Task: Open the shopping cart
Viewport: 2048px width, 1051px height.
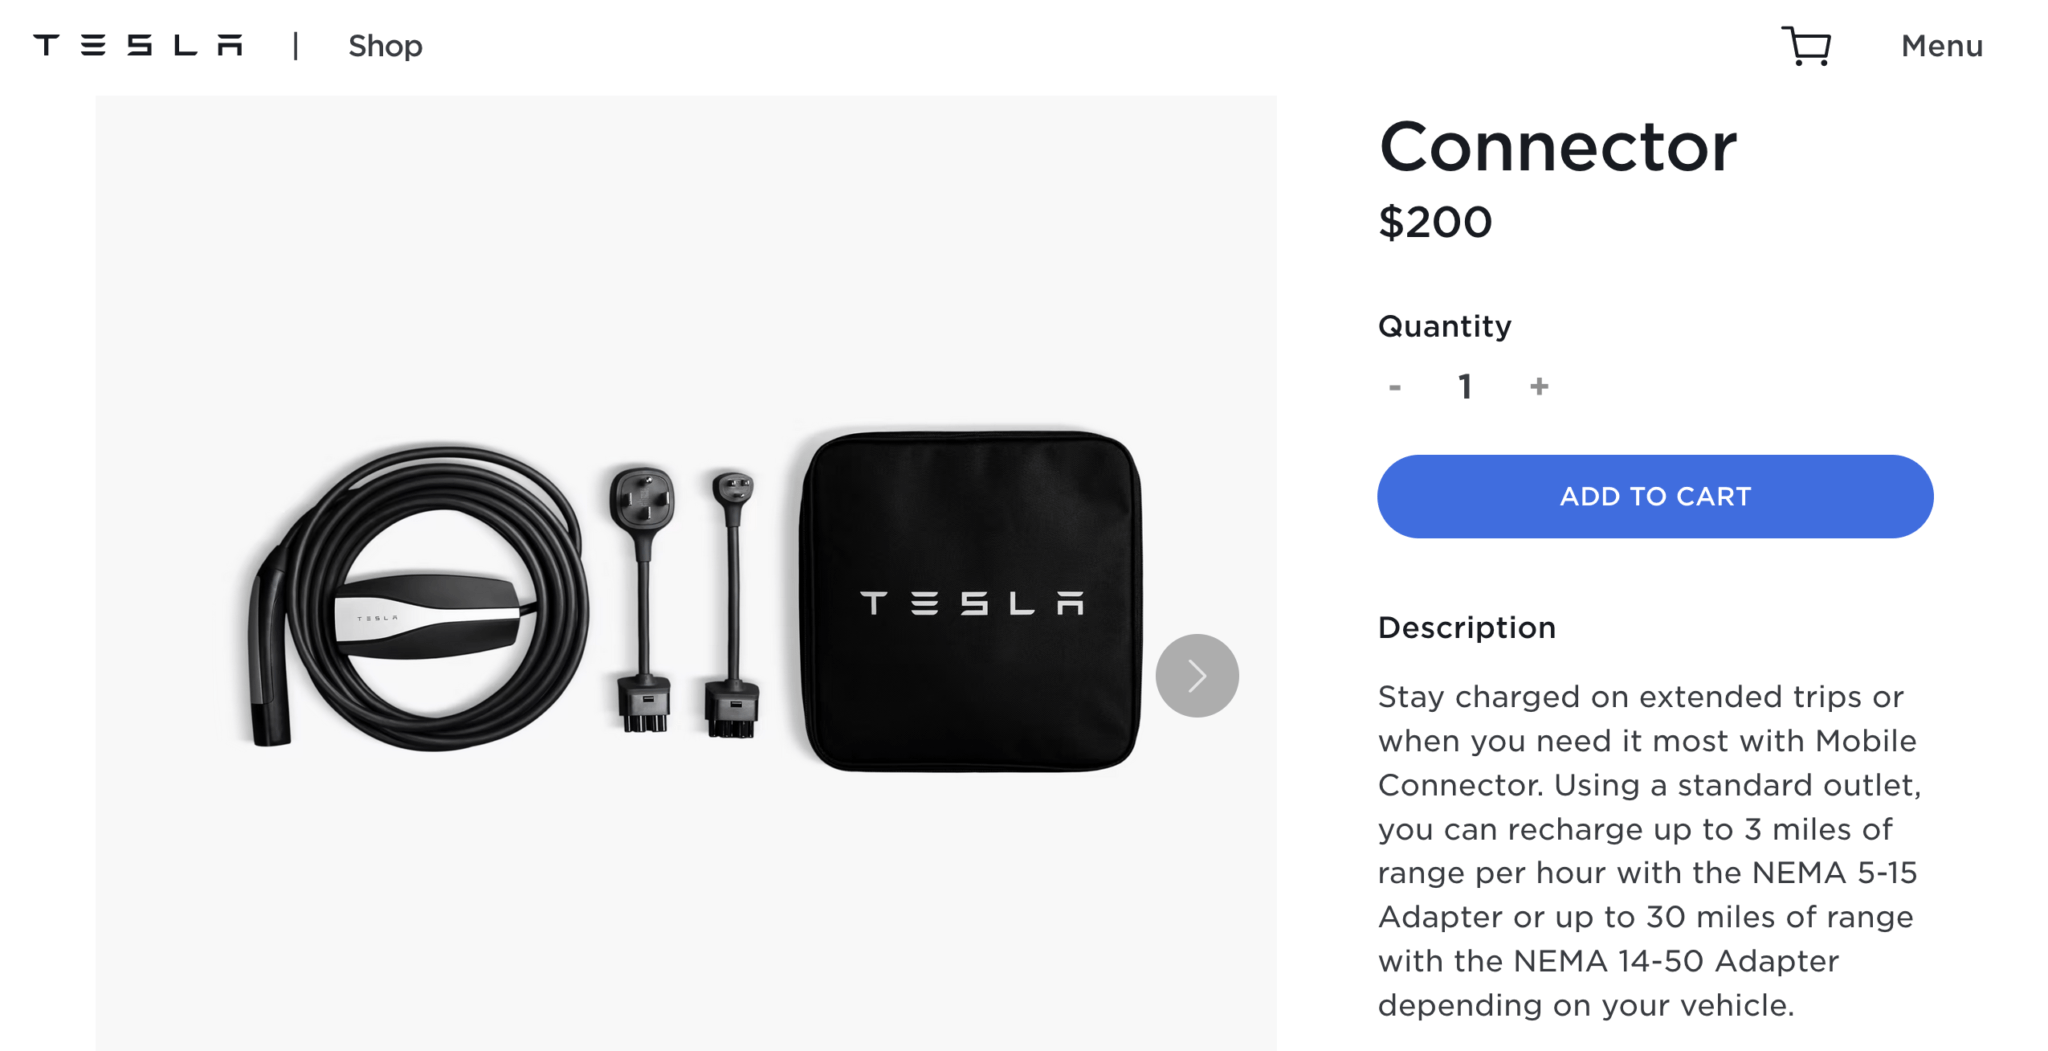Action: click(x=1808, y=45)
